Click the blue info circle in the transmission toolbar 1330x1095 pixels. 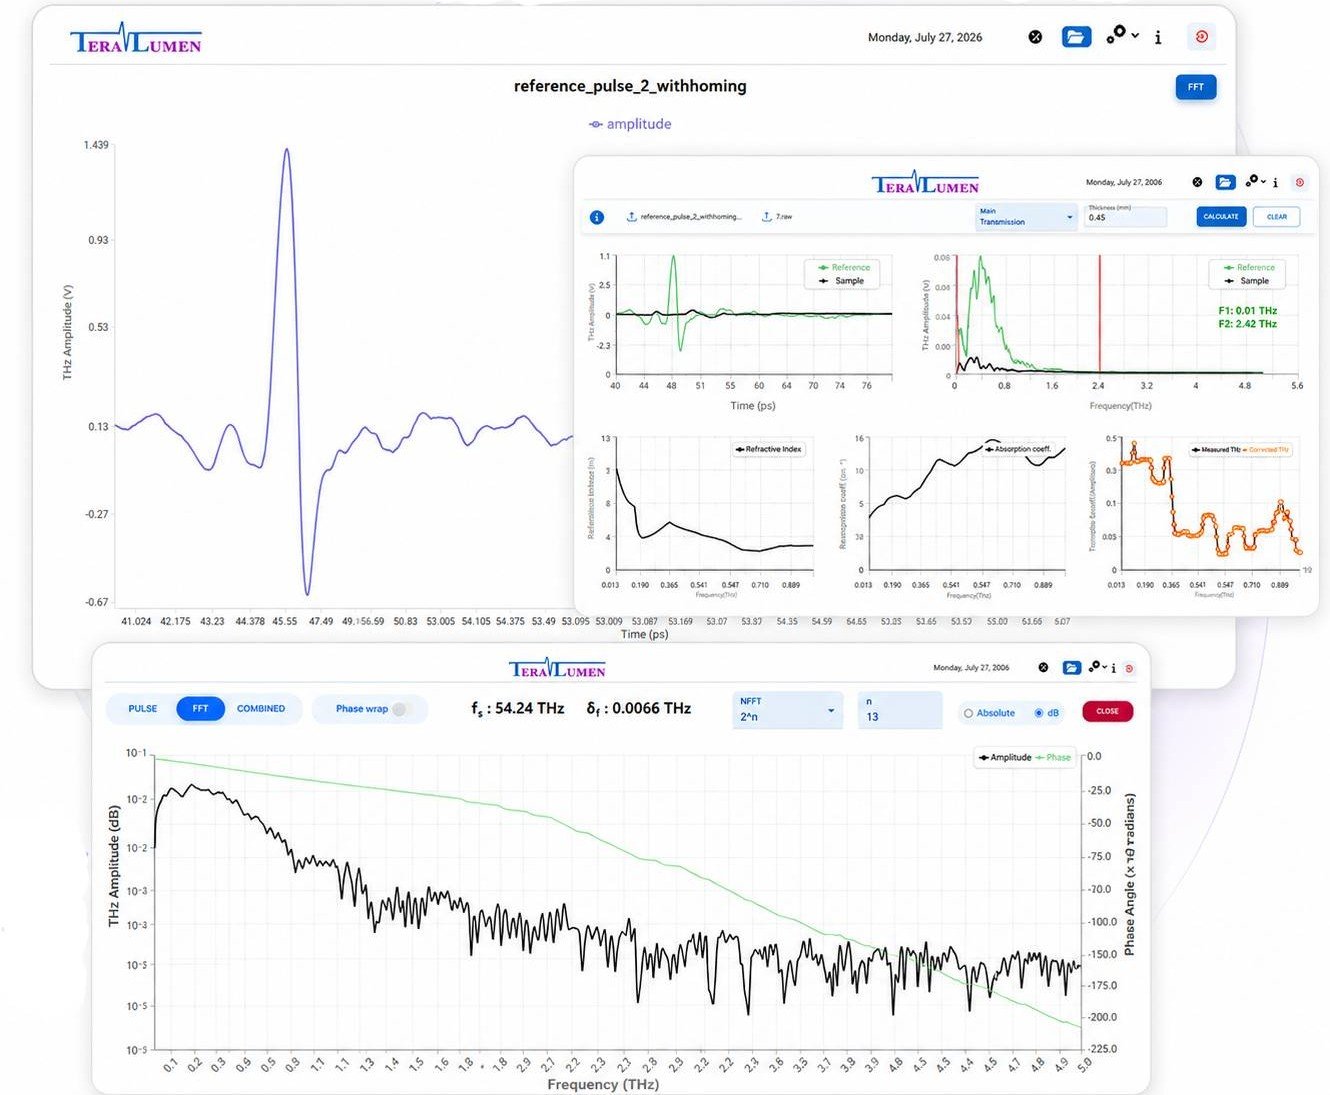click(x=597, y=217)
